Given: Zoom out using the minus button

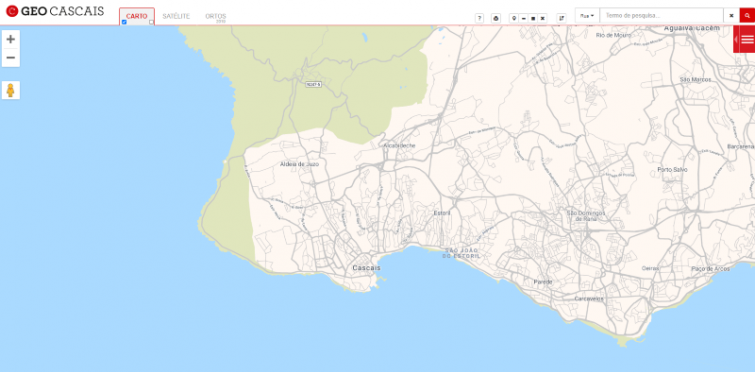Looking at the screenshot, I should 11,58.
